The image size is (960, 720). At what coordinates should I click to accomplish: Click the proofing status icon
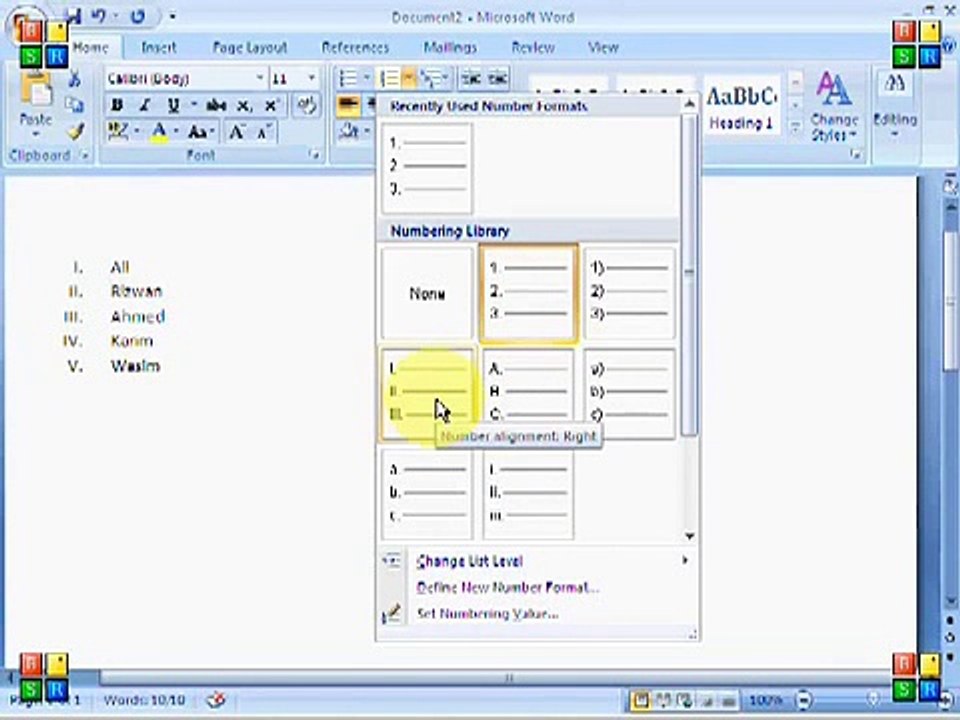click(216, 699)
